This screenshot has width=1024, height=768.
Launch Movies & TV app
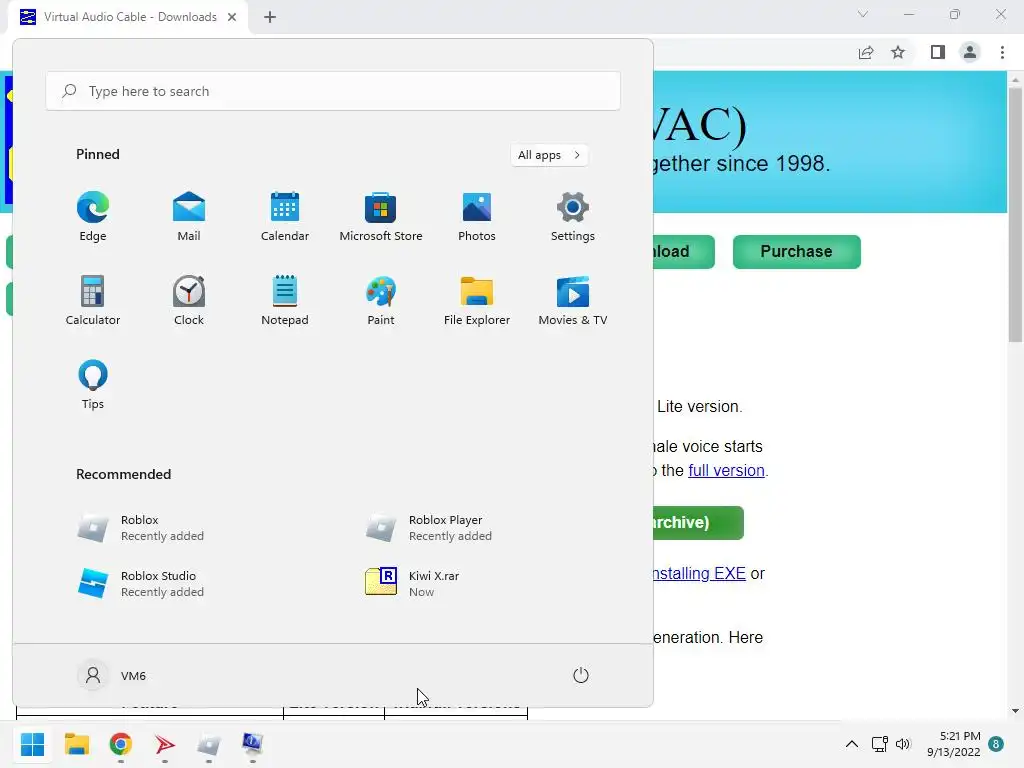(573, 300)
